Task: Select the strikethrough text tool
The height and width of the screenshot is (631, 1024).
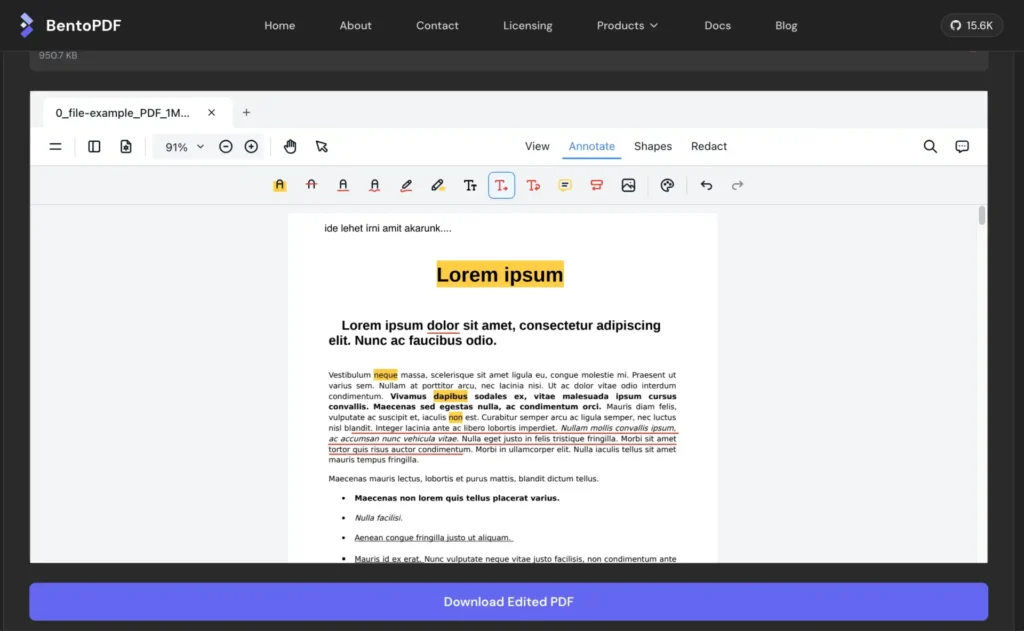Action: click(311, 186)
